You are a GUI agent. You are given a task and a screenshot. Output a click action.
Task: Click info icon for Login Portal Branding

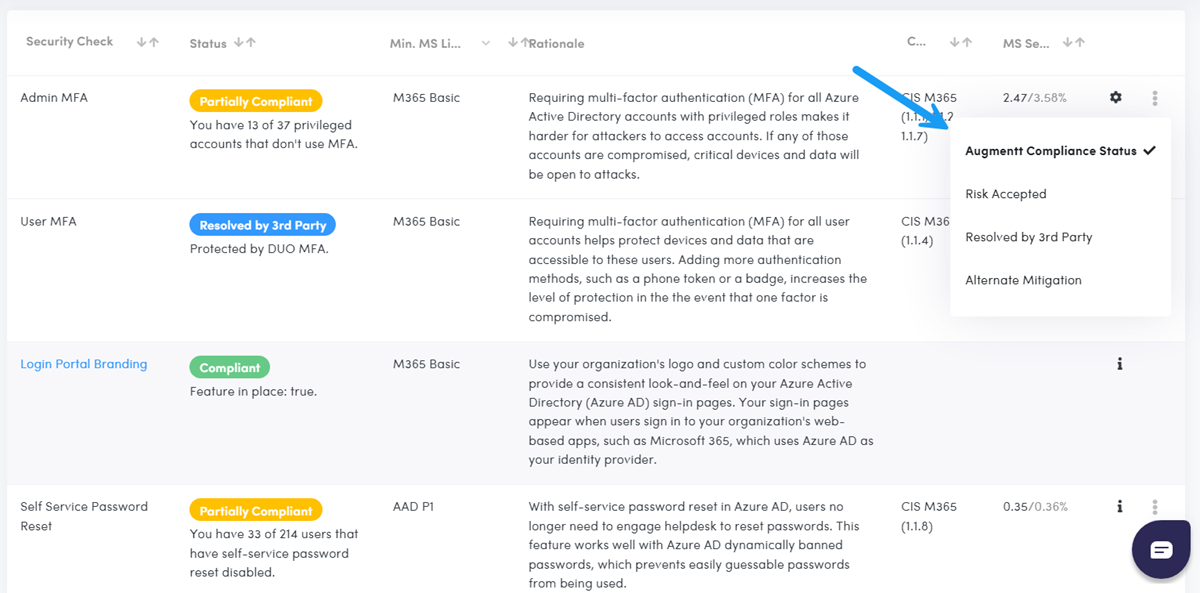1119,364
